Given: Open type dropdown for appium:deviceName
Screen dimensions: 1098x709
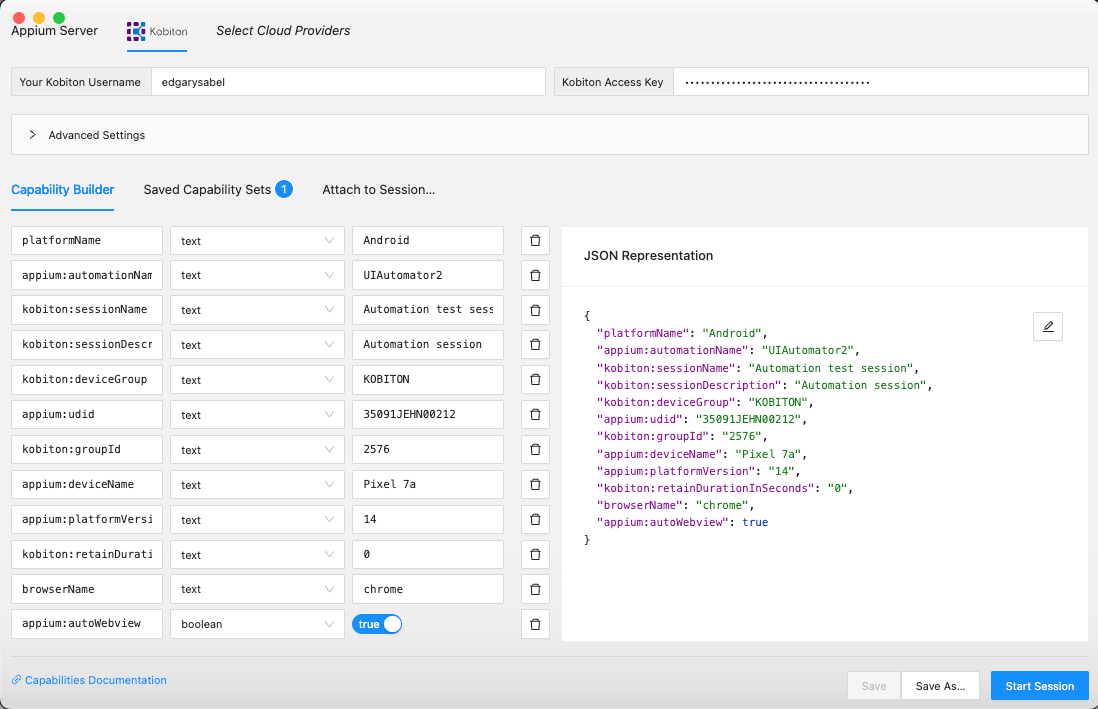Looking at the screenshot, I should point(257,485).
